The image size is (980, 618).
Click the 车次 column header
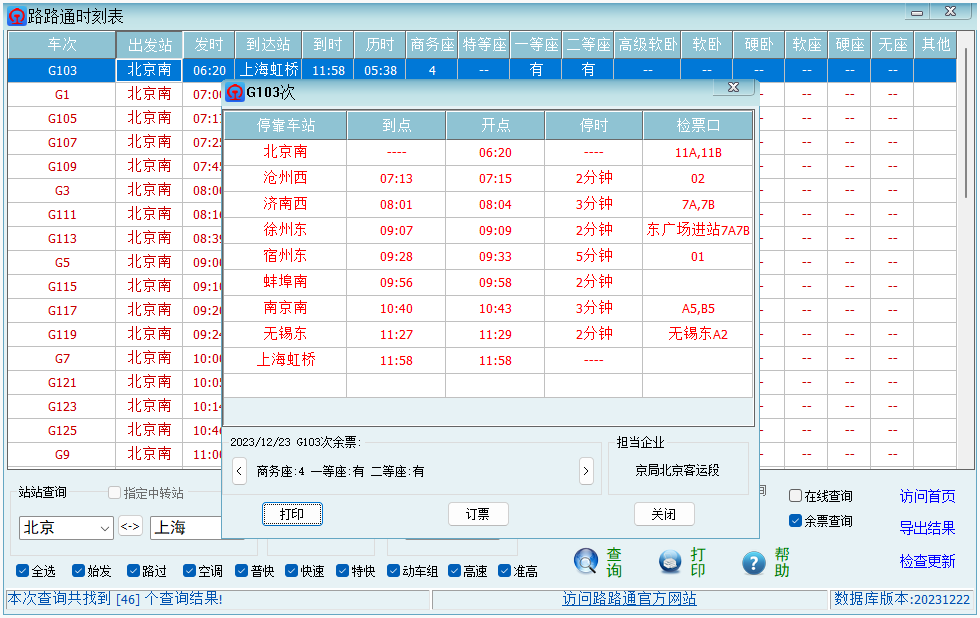pyautogui.click(x=62, y=45)
